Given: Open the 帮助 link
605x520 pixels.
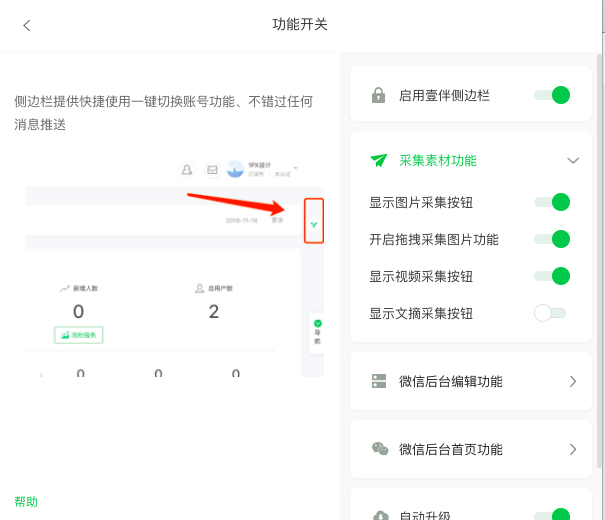Looking at the screenshot, I should (26, 502).
